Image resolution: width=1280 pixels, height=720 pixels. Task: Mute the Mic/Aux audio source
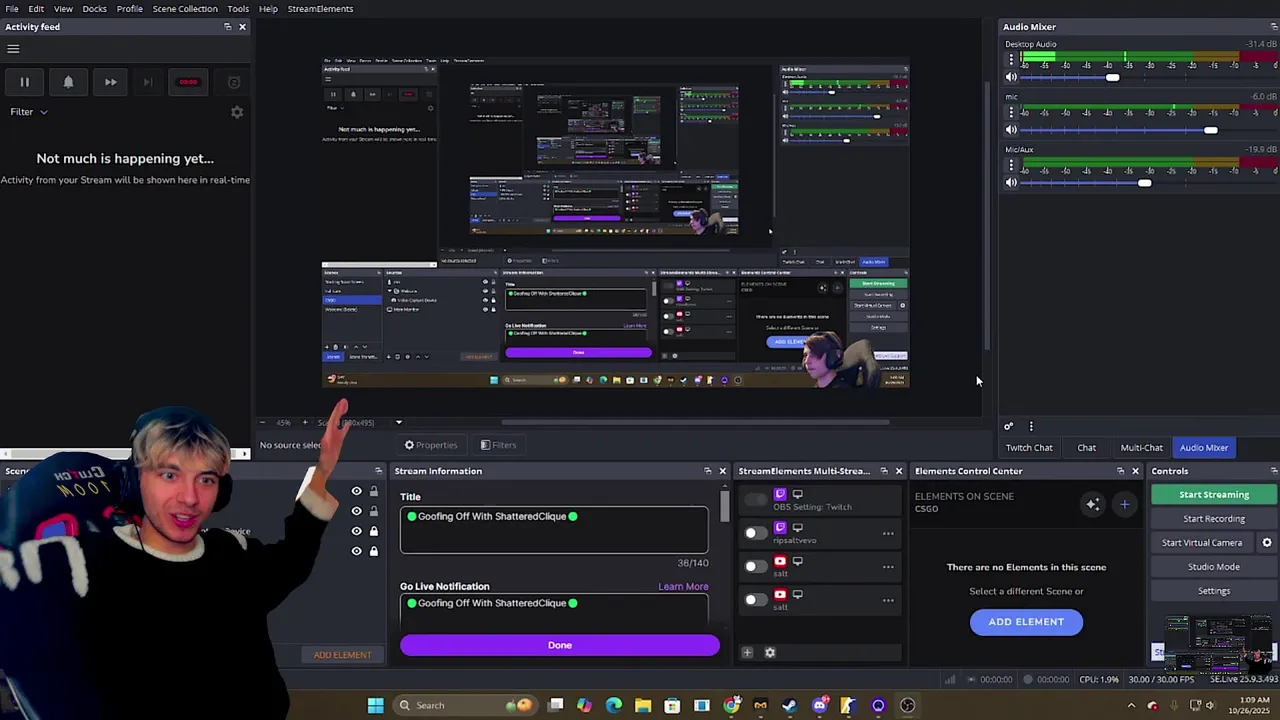(x=1011, y=182)
